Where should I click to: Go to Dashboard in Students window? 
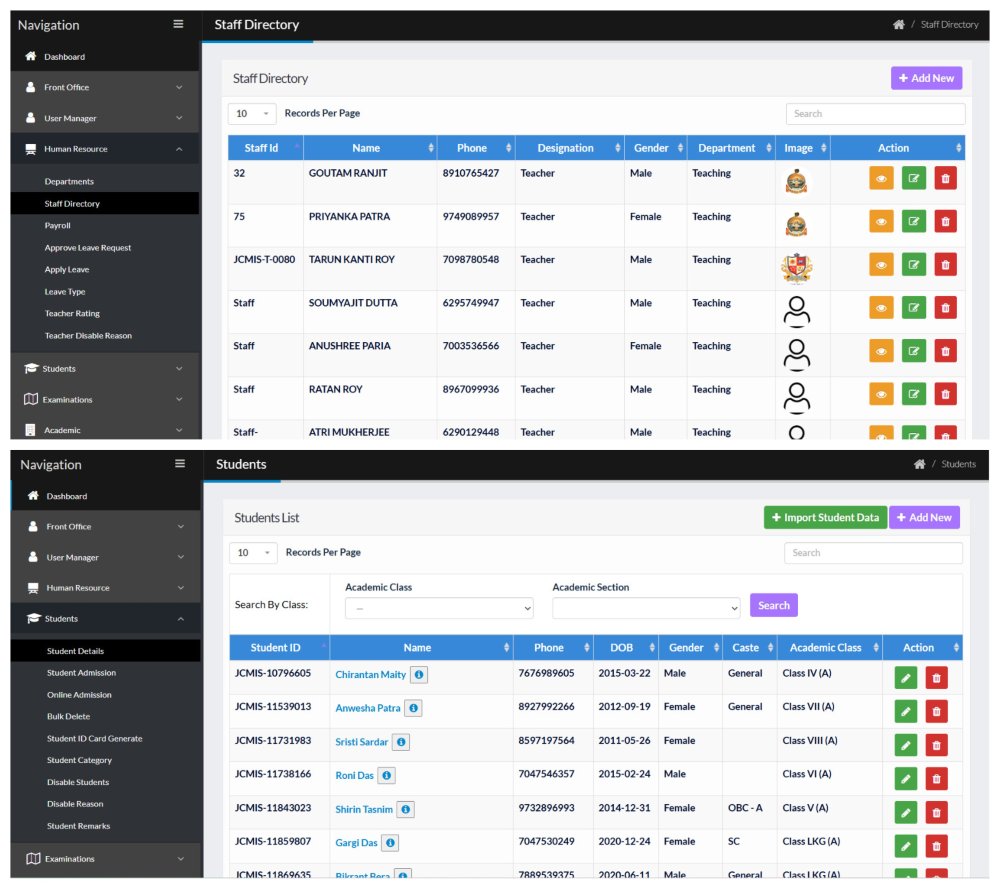pos(106,496)
